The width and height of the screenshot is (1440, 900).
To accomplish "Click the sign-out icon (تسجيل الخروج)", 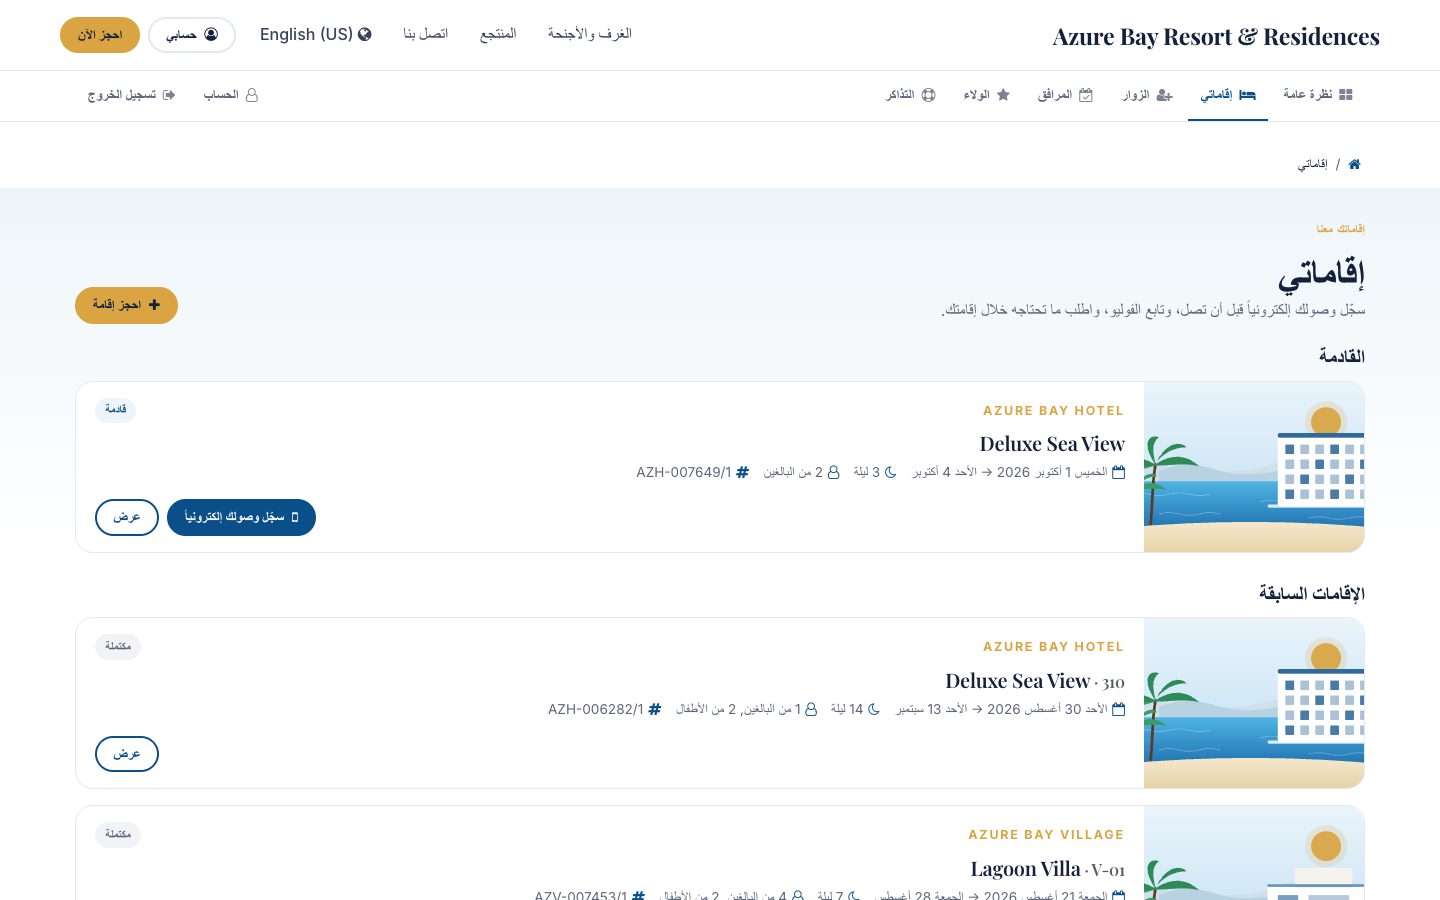I will [169, 95].
